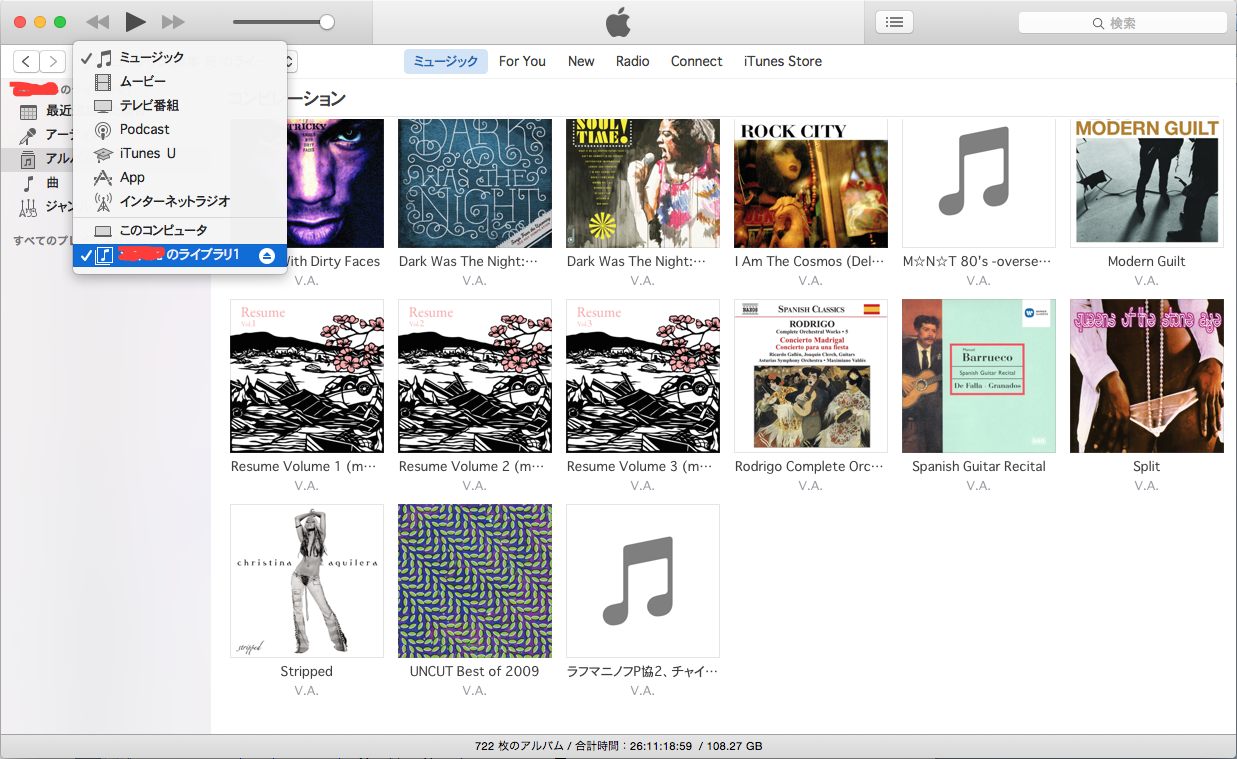Pick iTunes U in the media menu

tap(148, 153)
